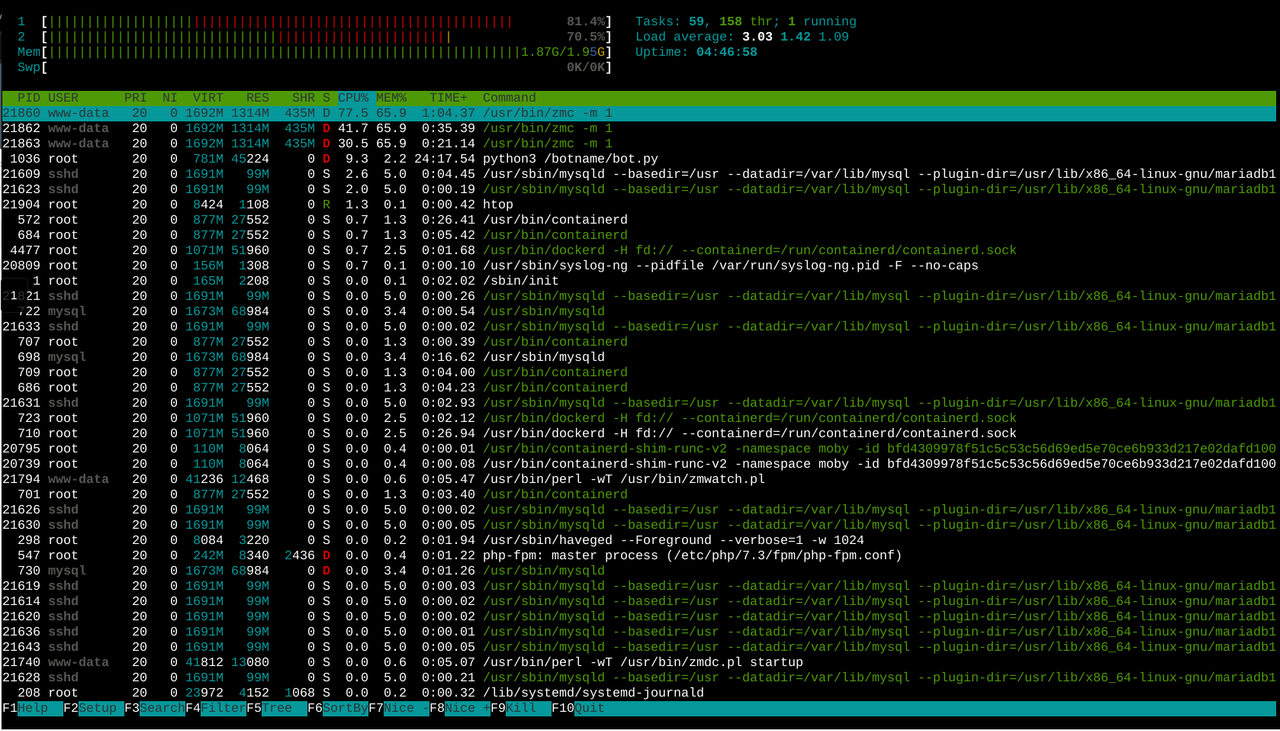Select the mysqld thread row with PID 21643
1280x731 pixels.
[640, 647]
